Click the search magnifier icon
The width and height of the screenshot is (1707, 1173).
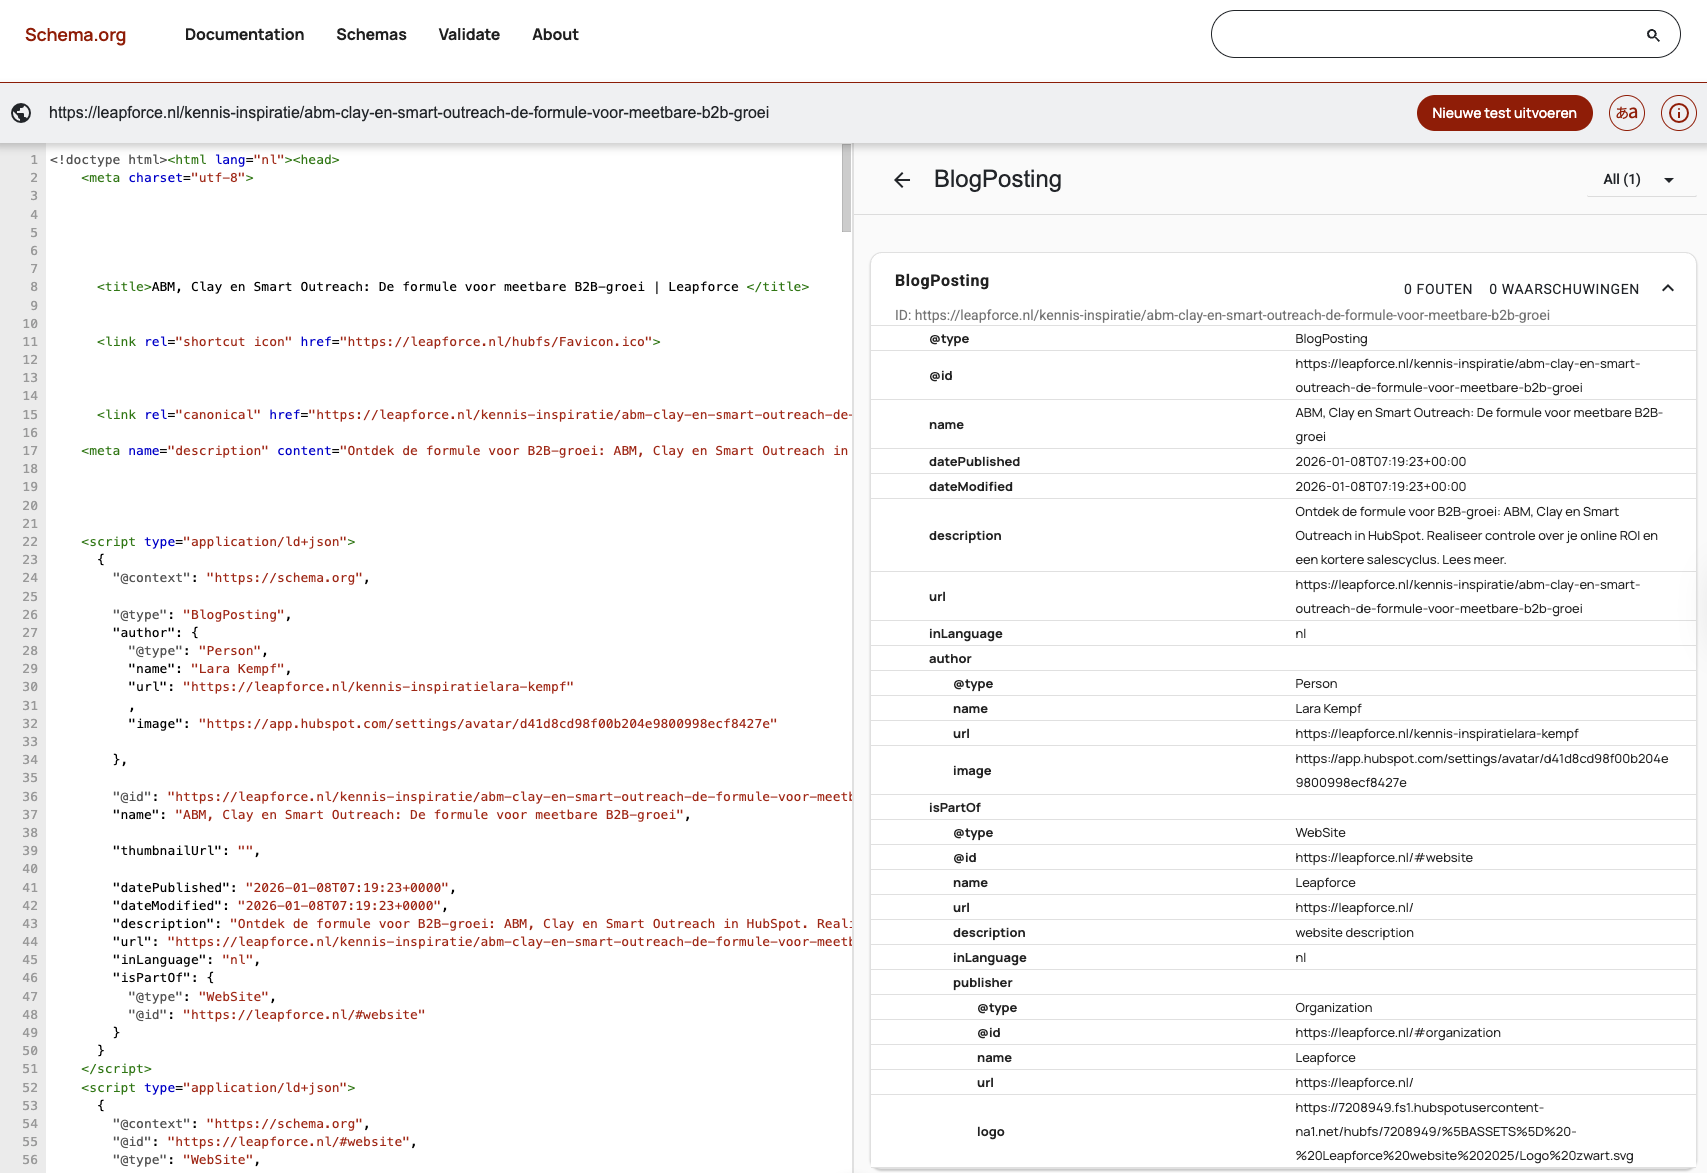pyautogui.click(x=1652, y=35)
